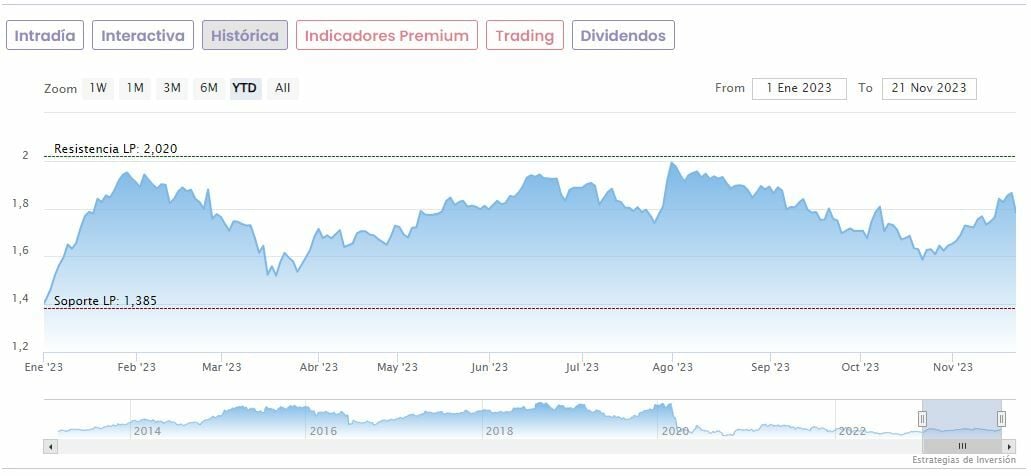Choose the YTD zoom option

(245, 88)
